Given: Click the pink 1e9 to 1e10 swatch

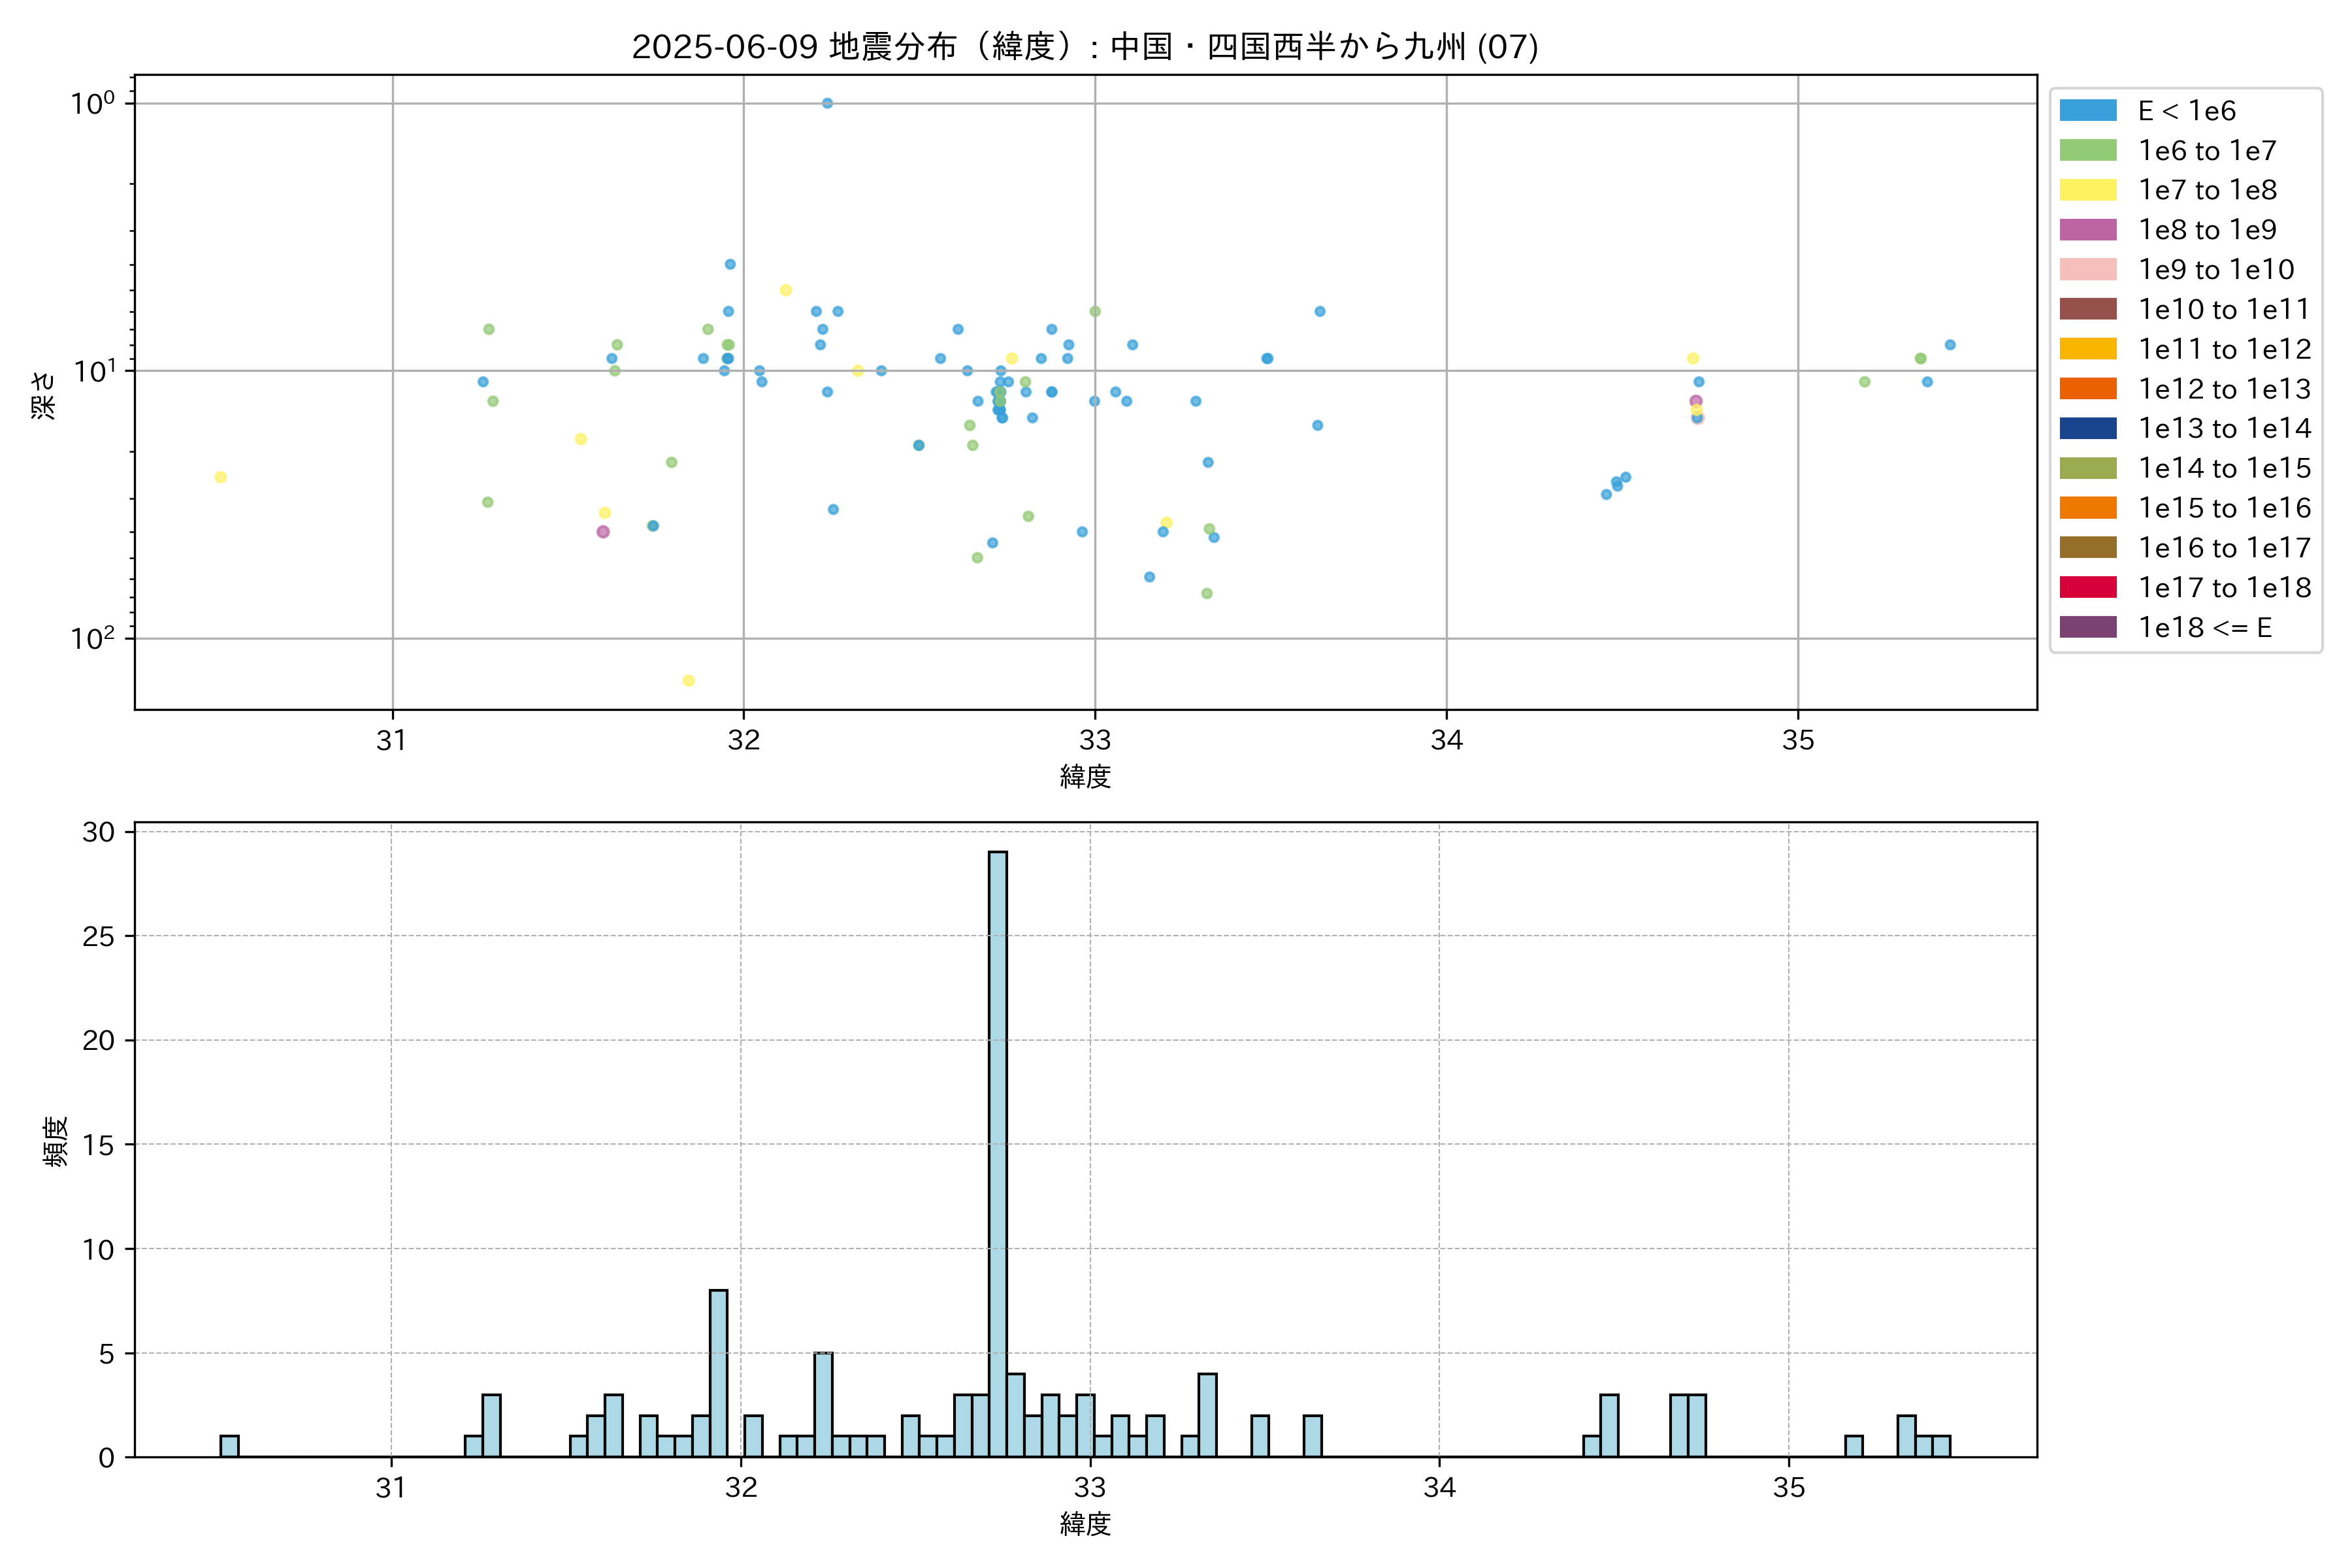Looking at the screenshot, I should click(x=2087, y=269).
